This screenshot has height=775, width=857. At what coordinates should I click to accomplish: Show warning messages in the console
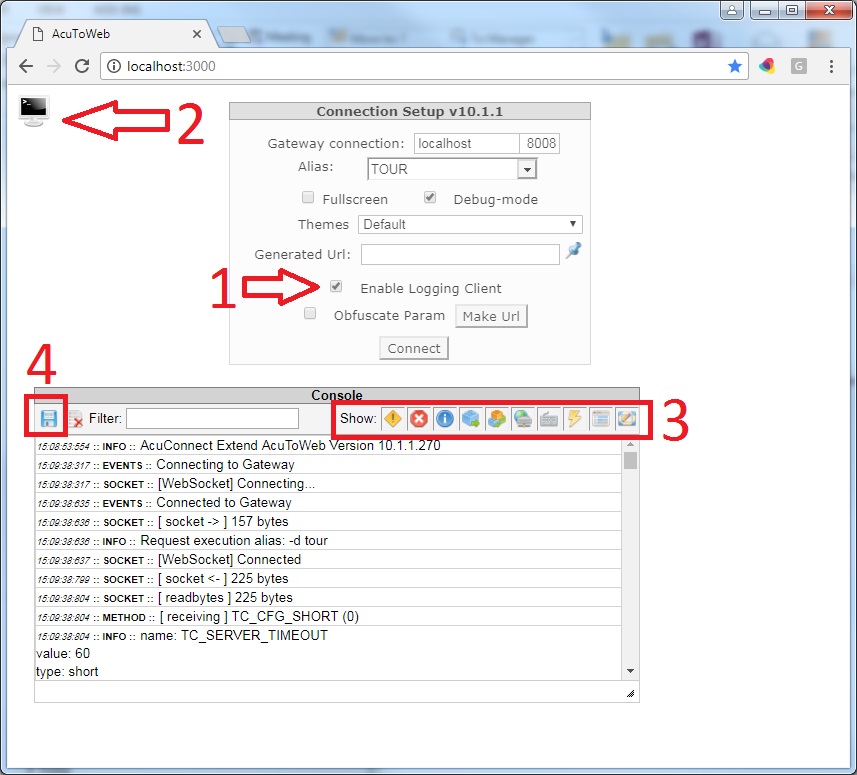coord(393,419)
